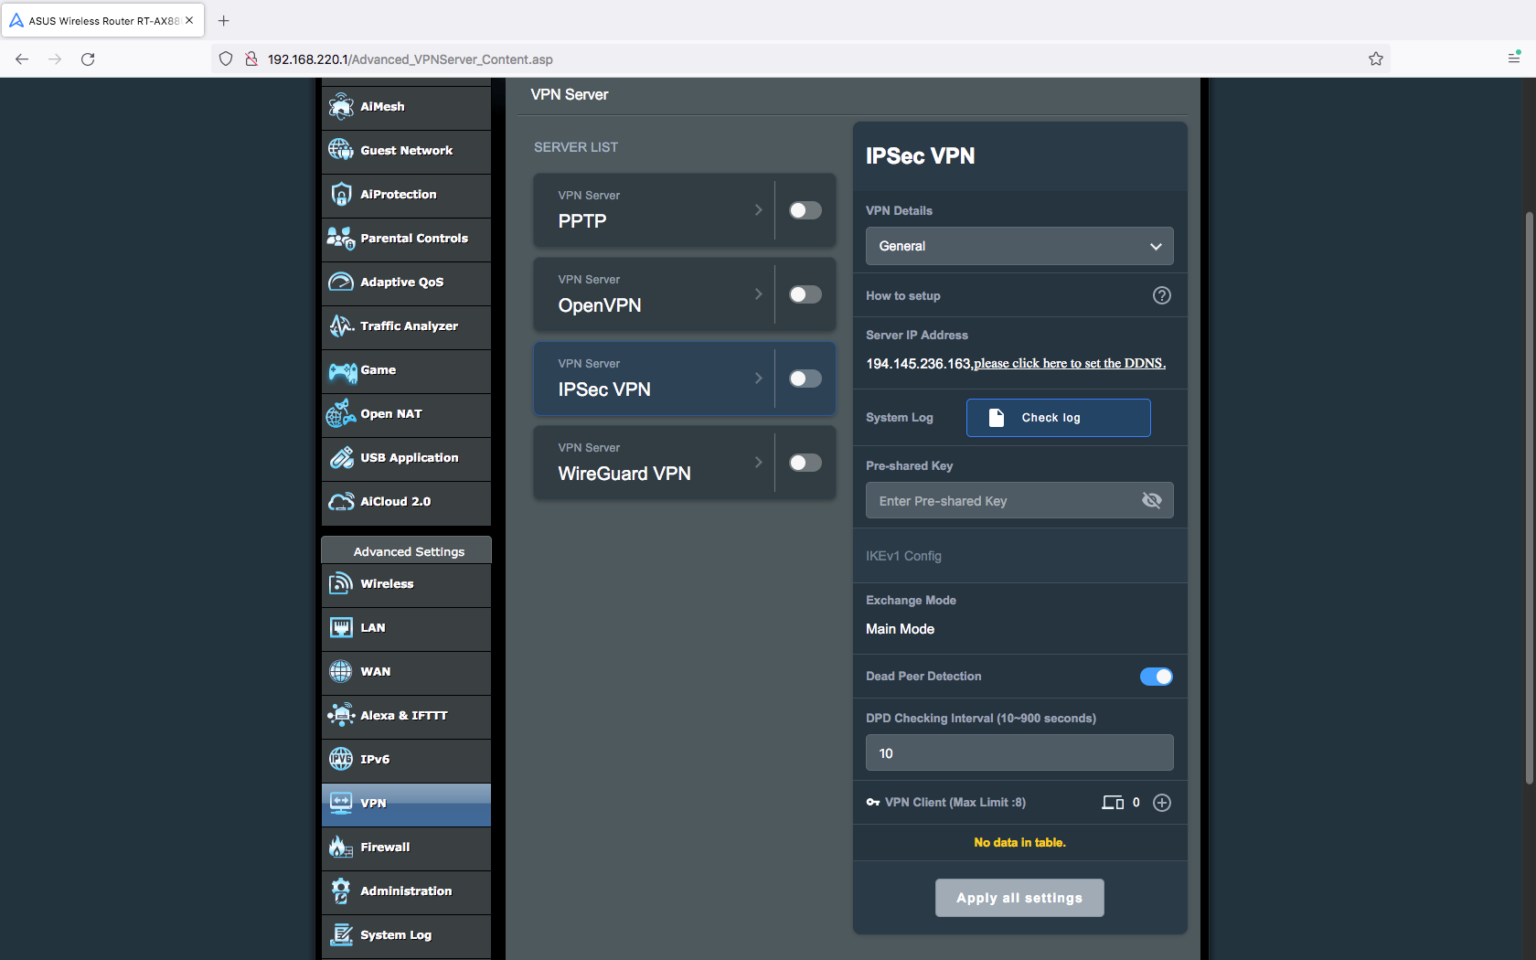This screenshot has width=1536, height=960.
Task: Click the Administration gear icon
Action: pos(341,890)
